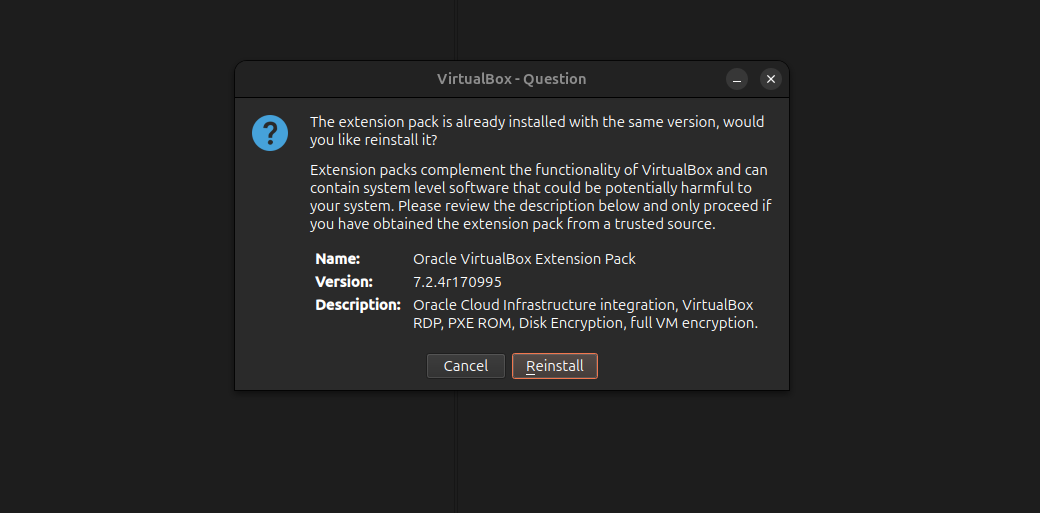Screen dimensions: 1040x513
Task: Minimize the VirtualBox Question dialog
Action: (x=737, y=79)
